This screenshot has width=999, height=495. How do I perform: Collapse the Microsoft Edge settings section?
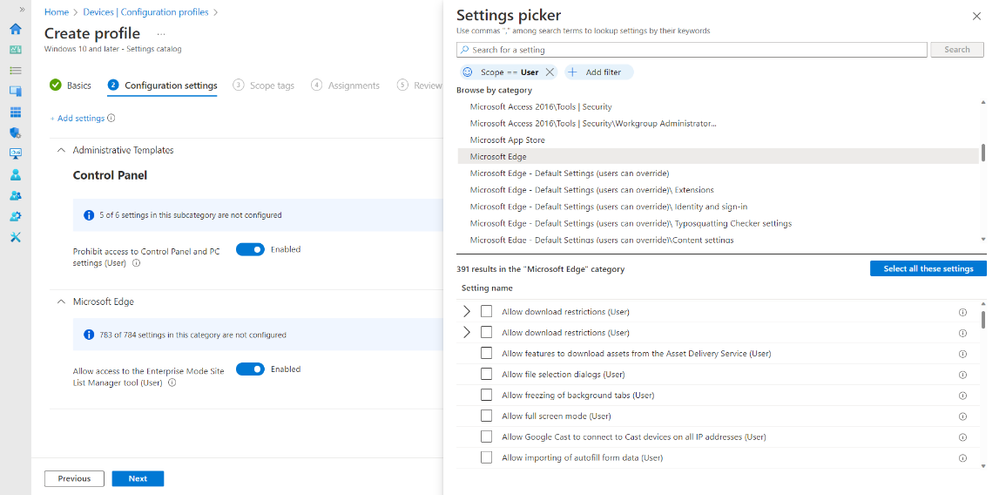(x=61, y=302)
